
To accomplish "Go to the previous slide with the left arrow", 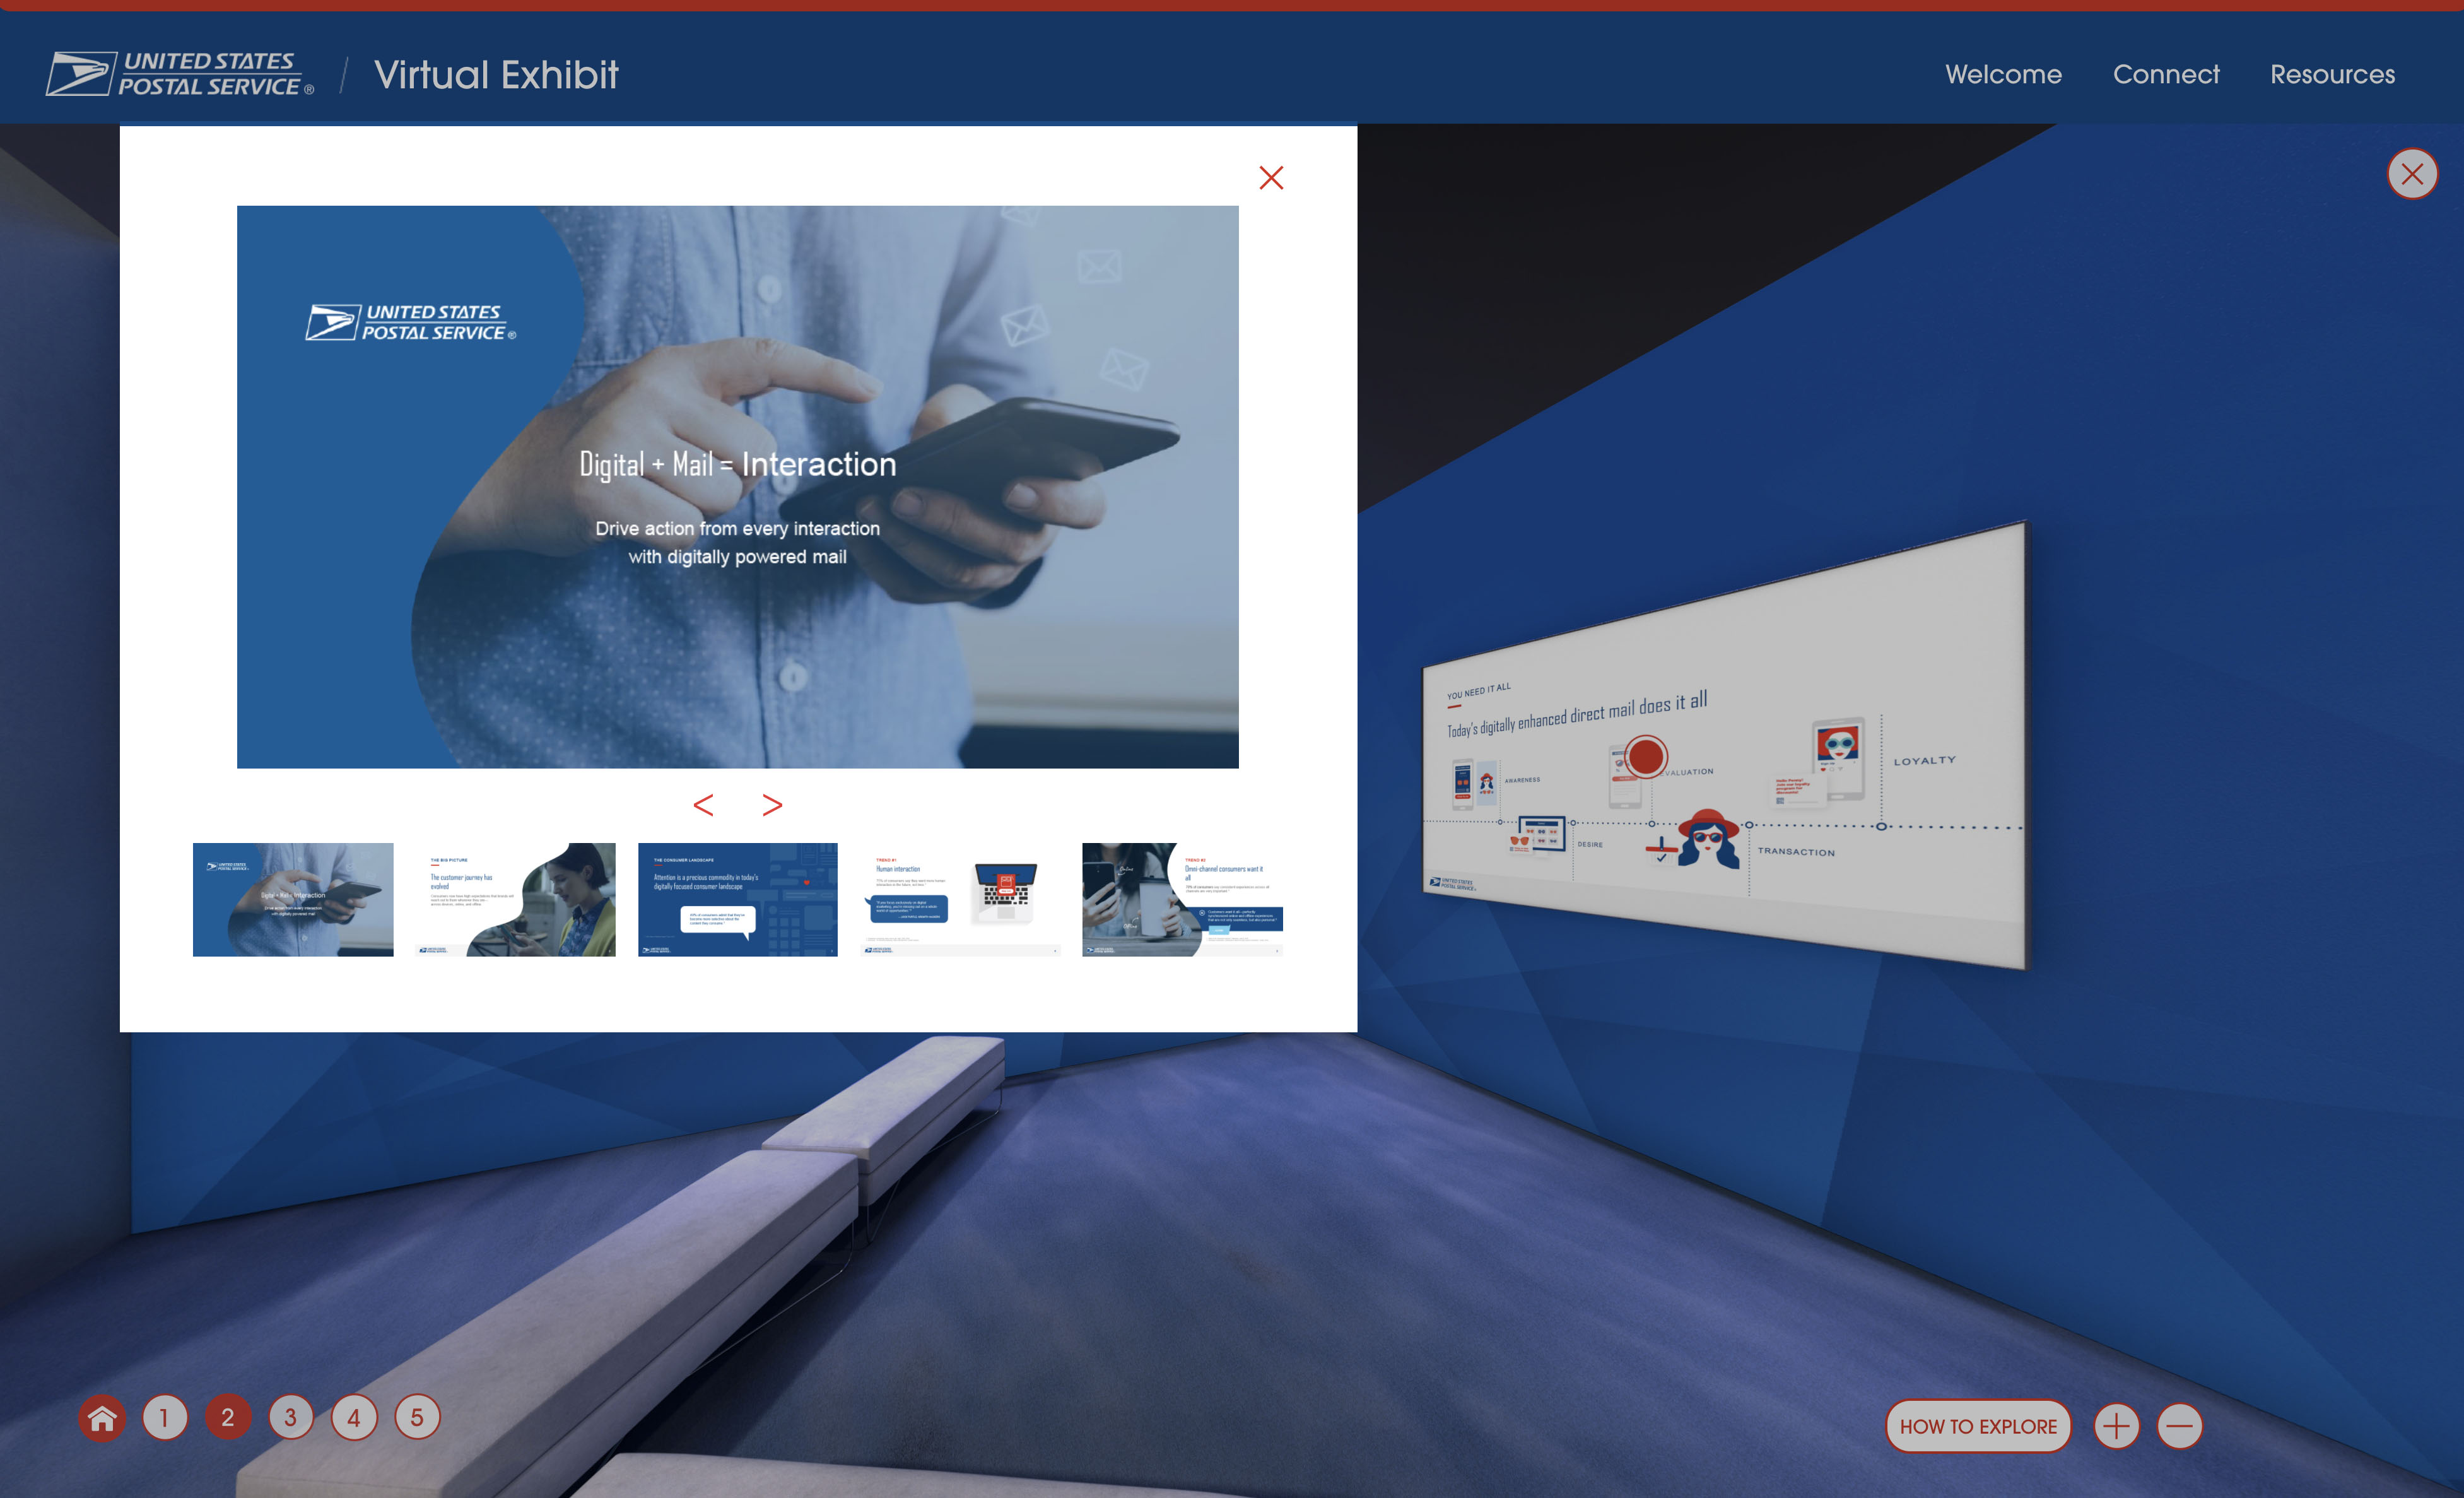I will [x=703, y=805].
